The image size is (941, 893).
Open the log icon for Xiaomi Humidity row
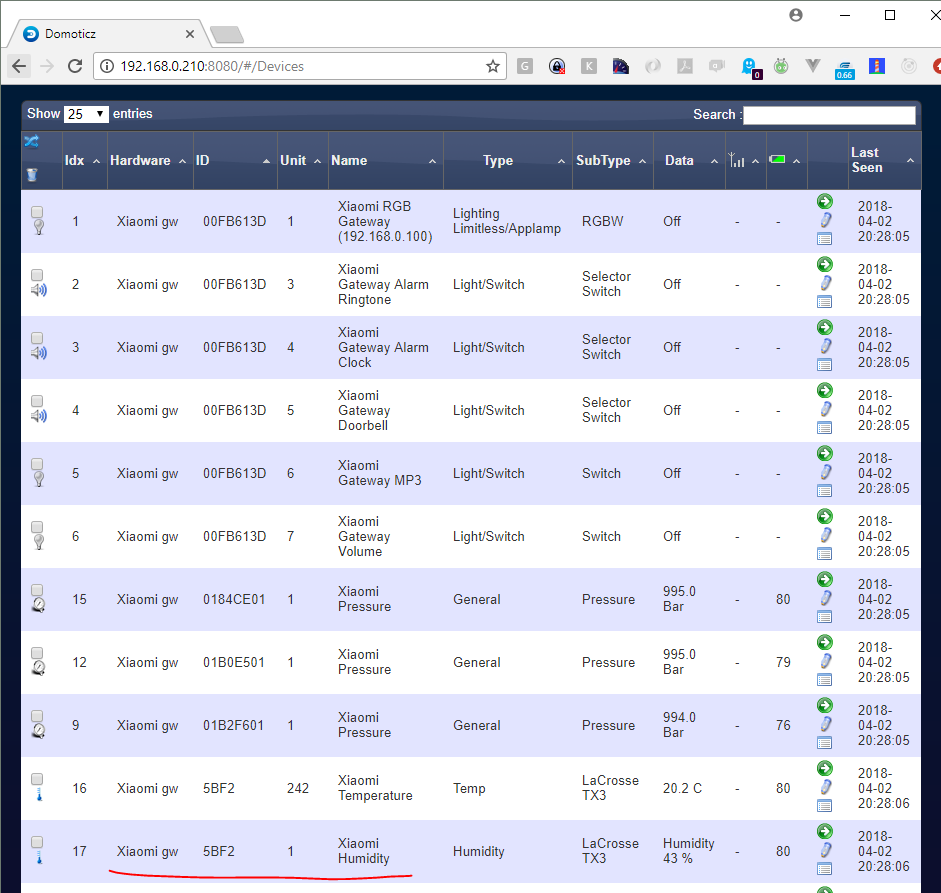pos(825,868)
